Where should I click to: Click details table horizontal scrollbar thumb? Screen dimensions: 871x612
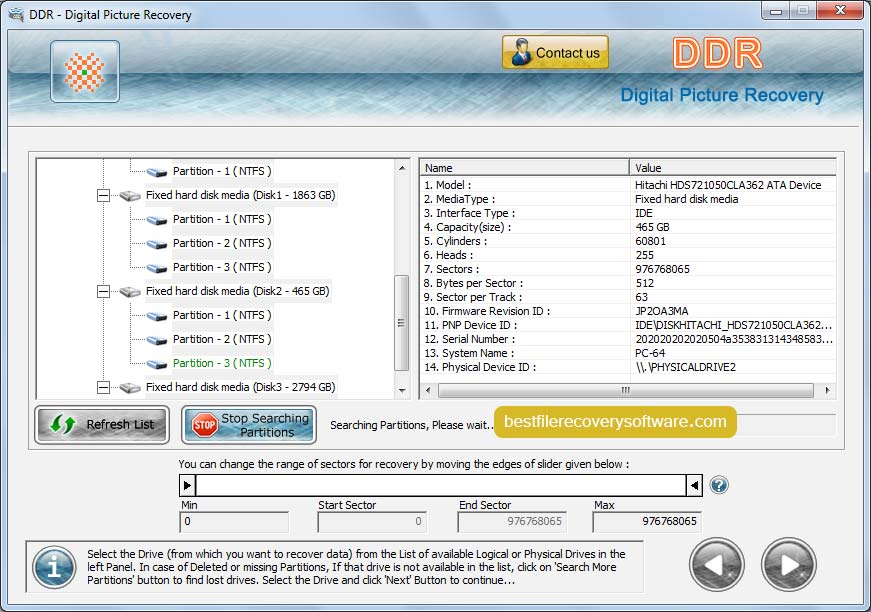(x=625, y=390)
